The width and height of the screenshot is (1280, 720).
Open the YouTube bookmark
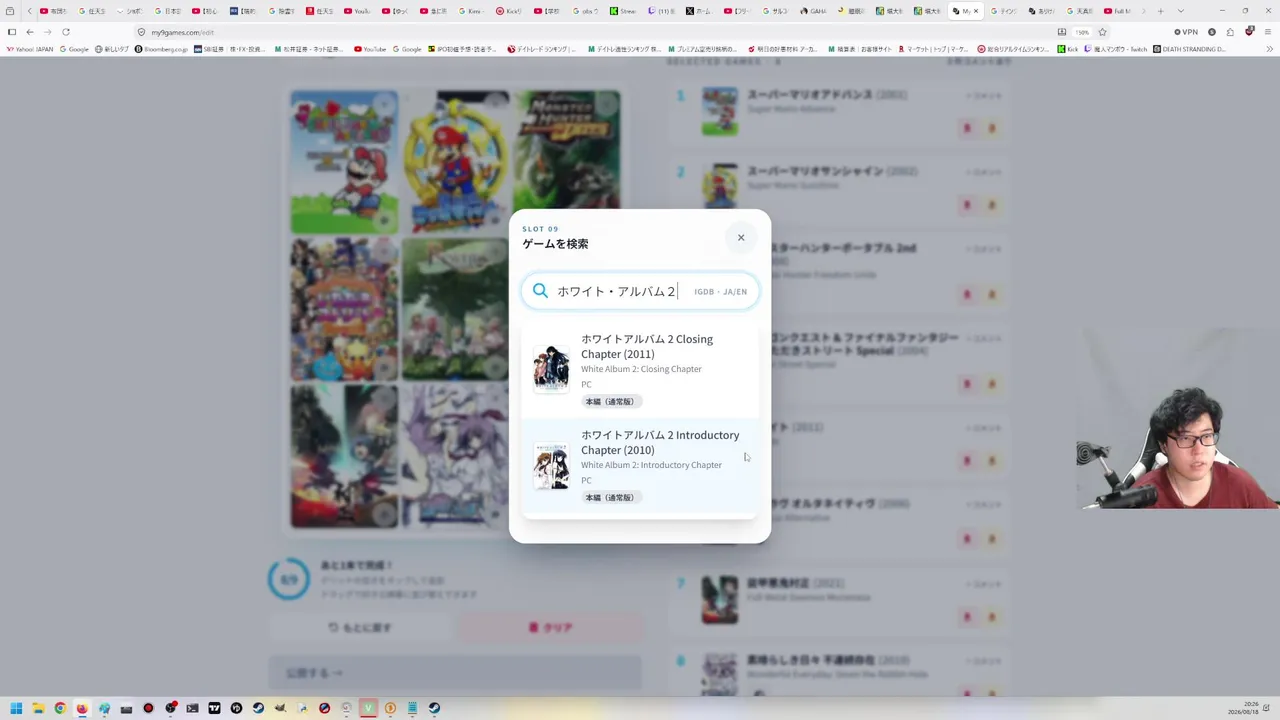click(x=370, y=49)
